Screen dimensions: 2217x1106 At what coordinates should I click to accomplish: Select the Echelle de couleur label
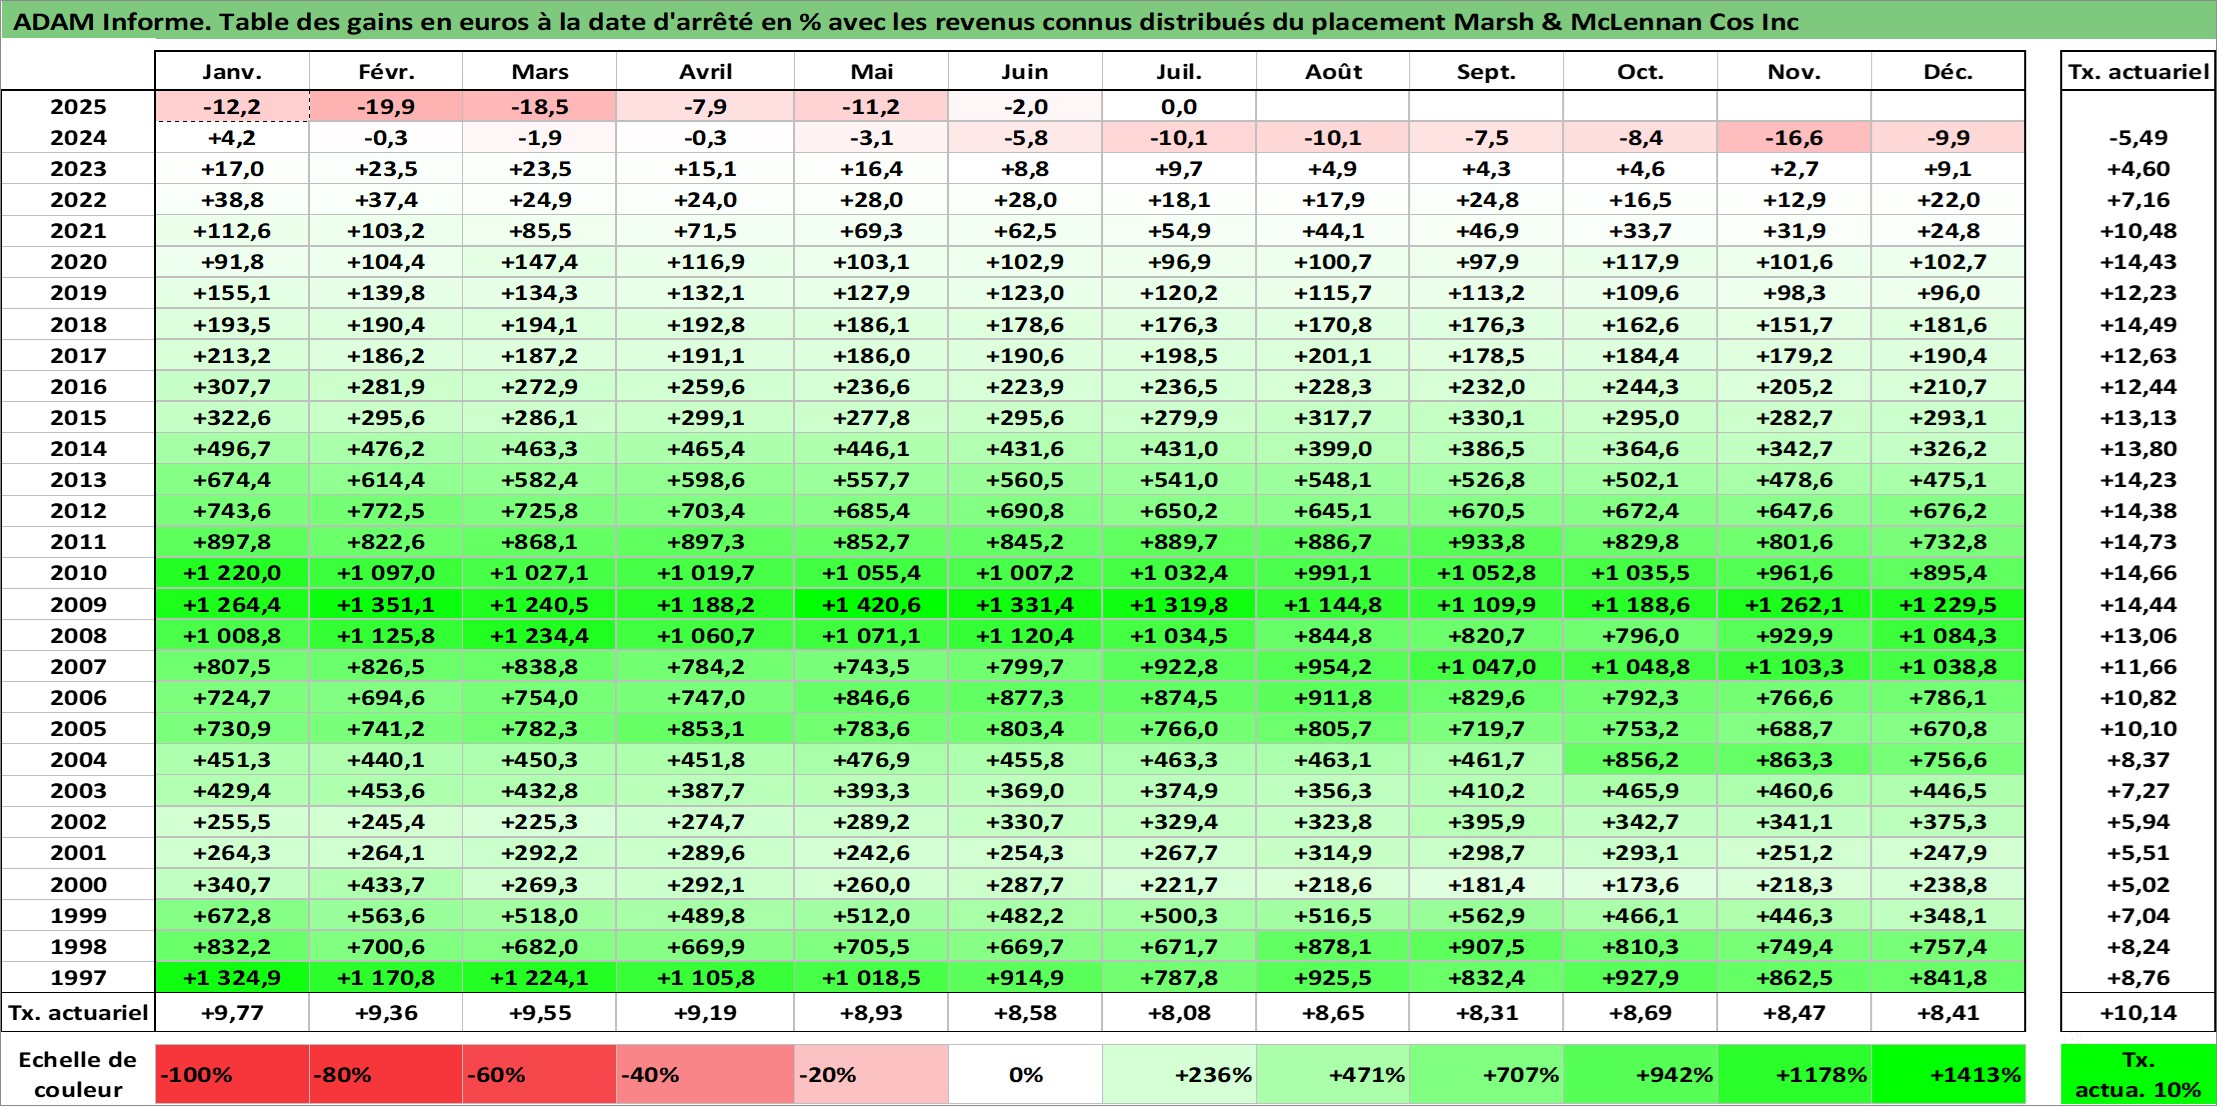click(x=78, y=1074)
